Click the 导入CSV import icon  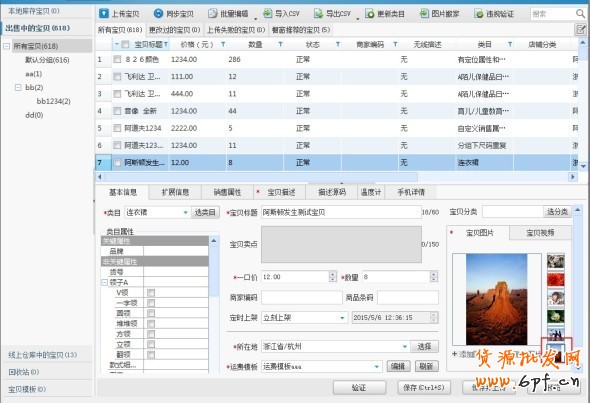click(x=268, y=14)
